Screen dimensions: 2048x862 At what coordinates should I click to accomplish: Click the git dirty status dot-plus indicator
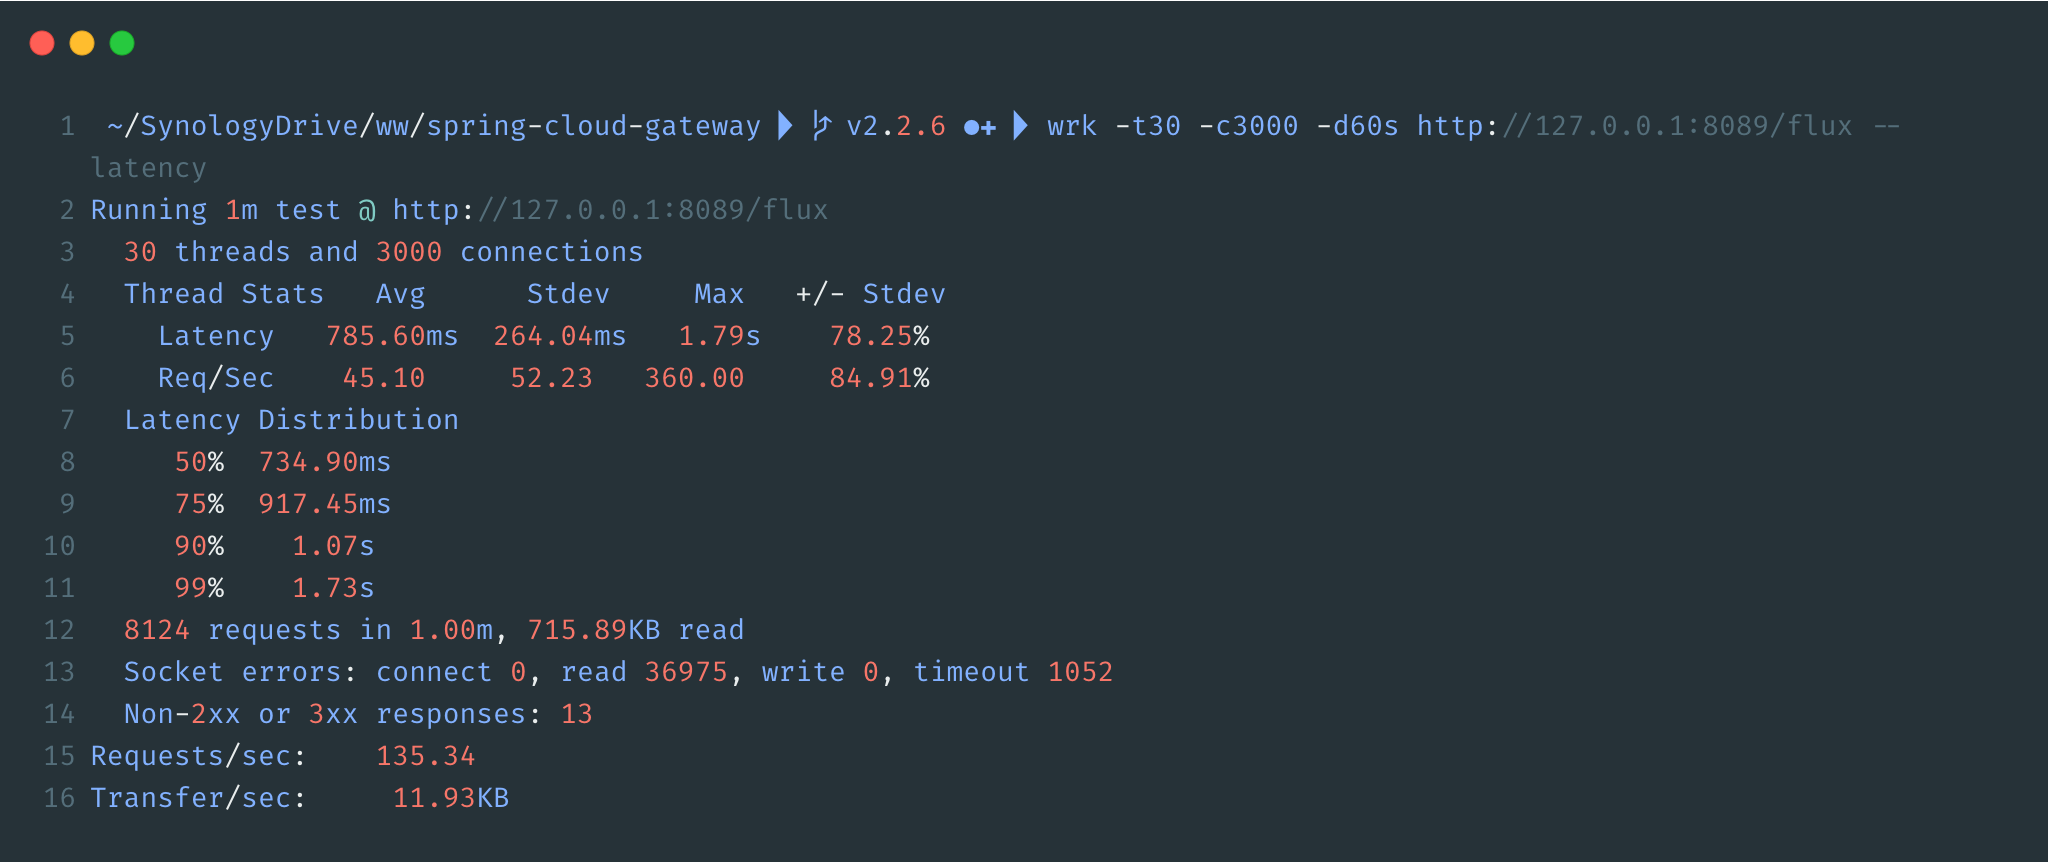979,127
